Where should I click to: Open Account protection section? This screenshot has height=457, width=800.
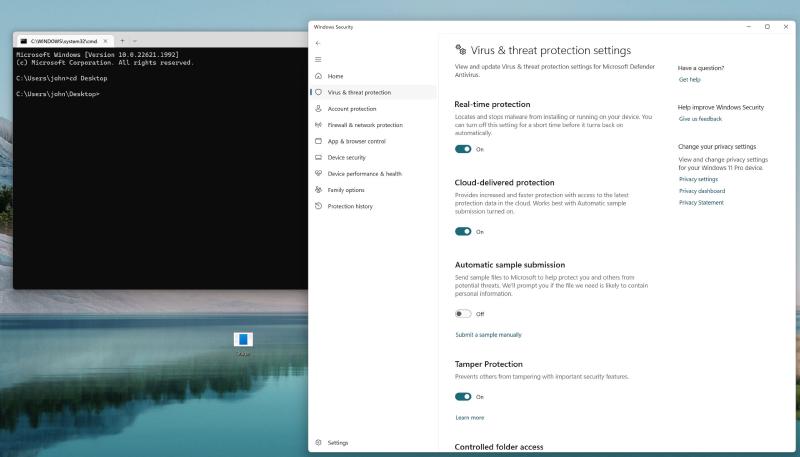point(374,109)
